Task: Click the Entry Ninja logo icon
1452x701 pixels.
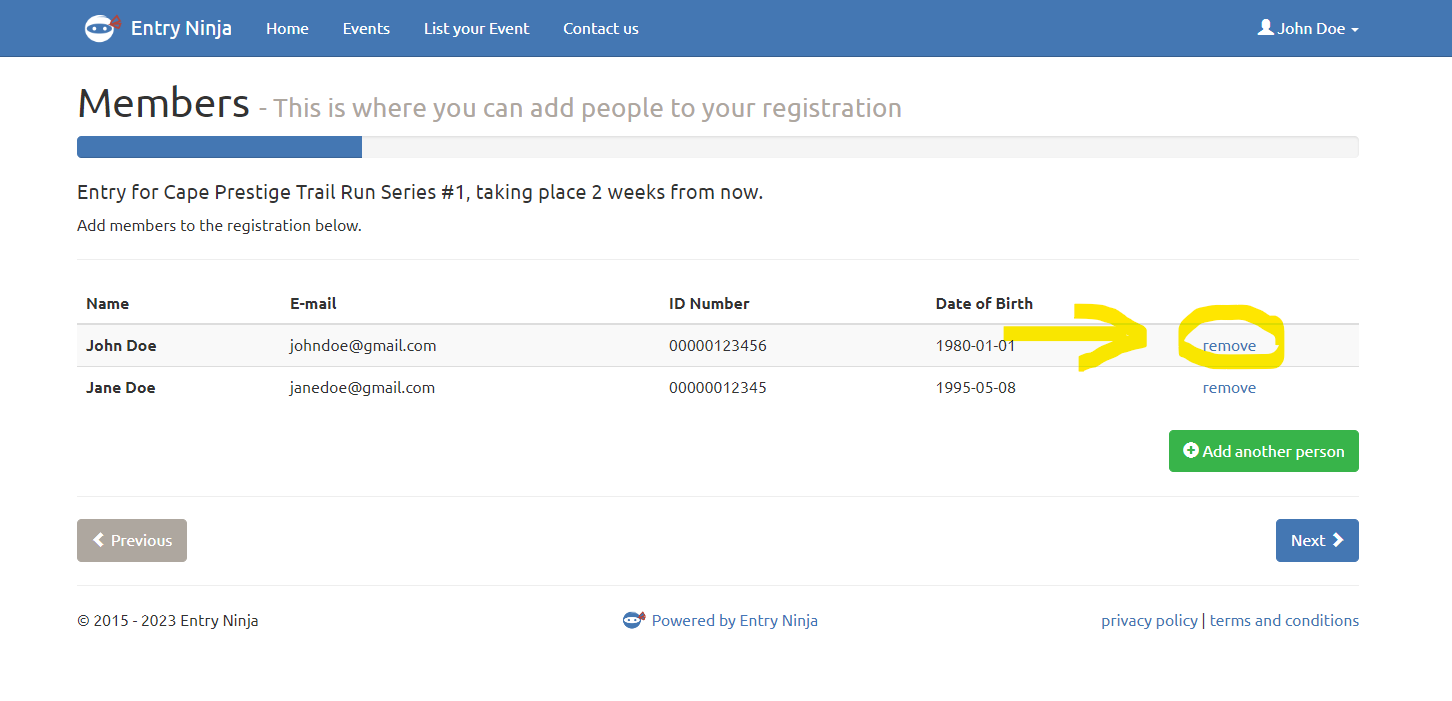Action: tap(102, 28)
